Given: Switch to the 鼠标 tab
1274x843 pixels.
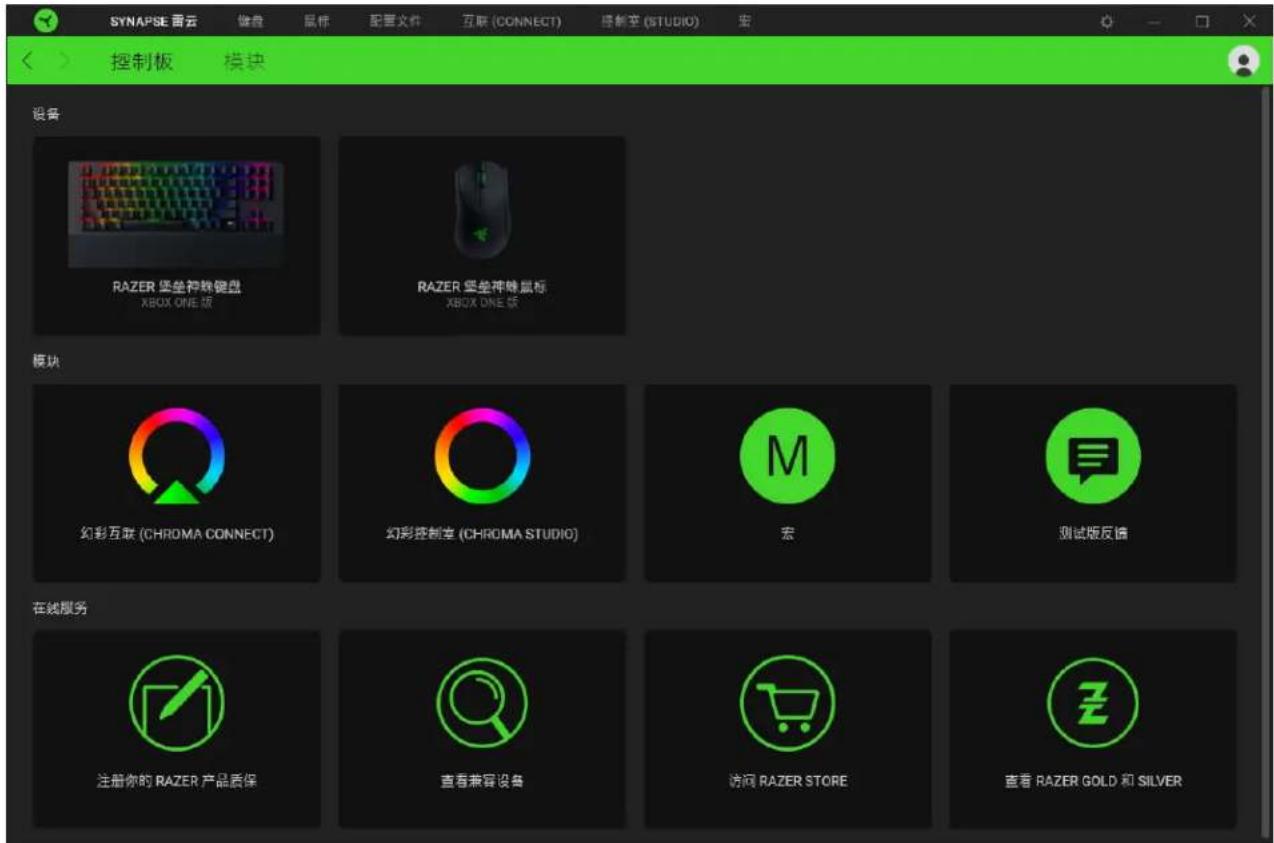Looking at the screenshot, I should point(317,21).
